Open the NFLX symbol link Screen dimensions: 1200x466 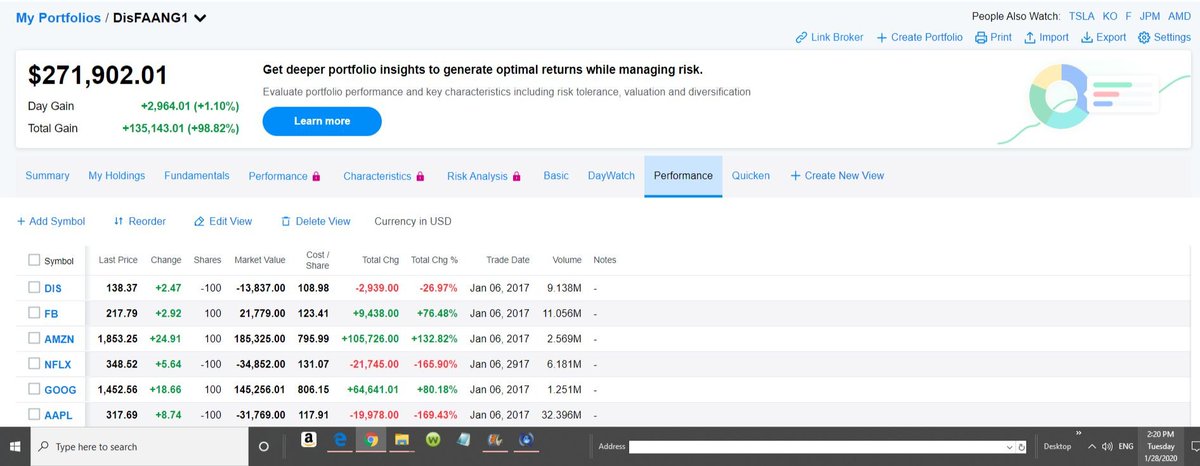point(58,364)
